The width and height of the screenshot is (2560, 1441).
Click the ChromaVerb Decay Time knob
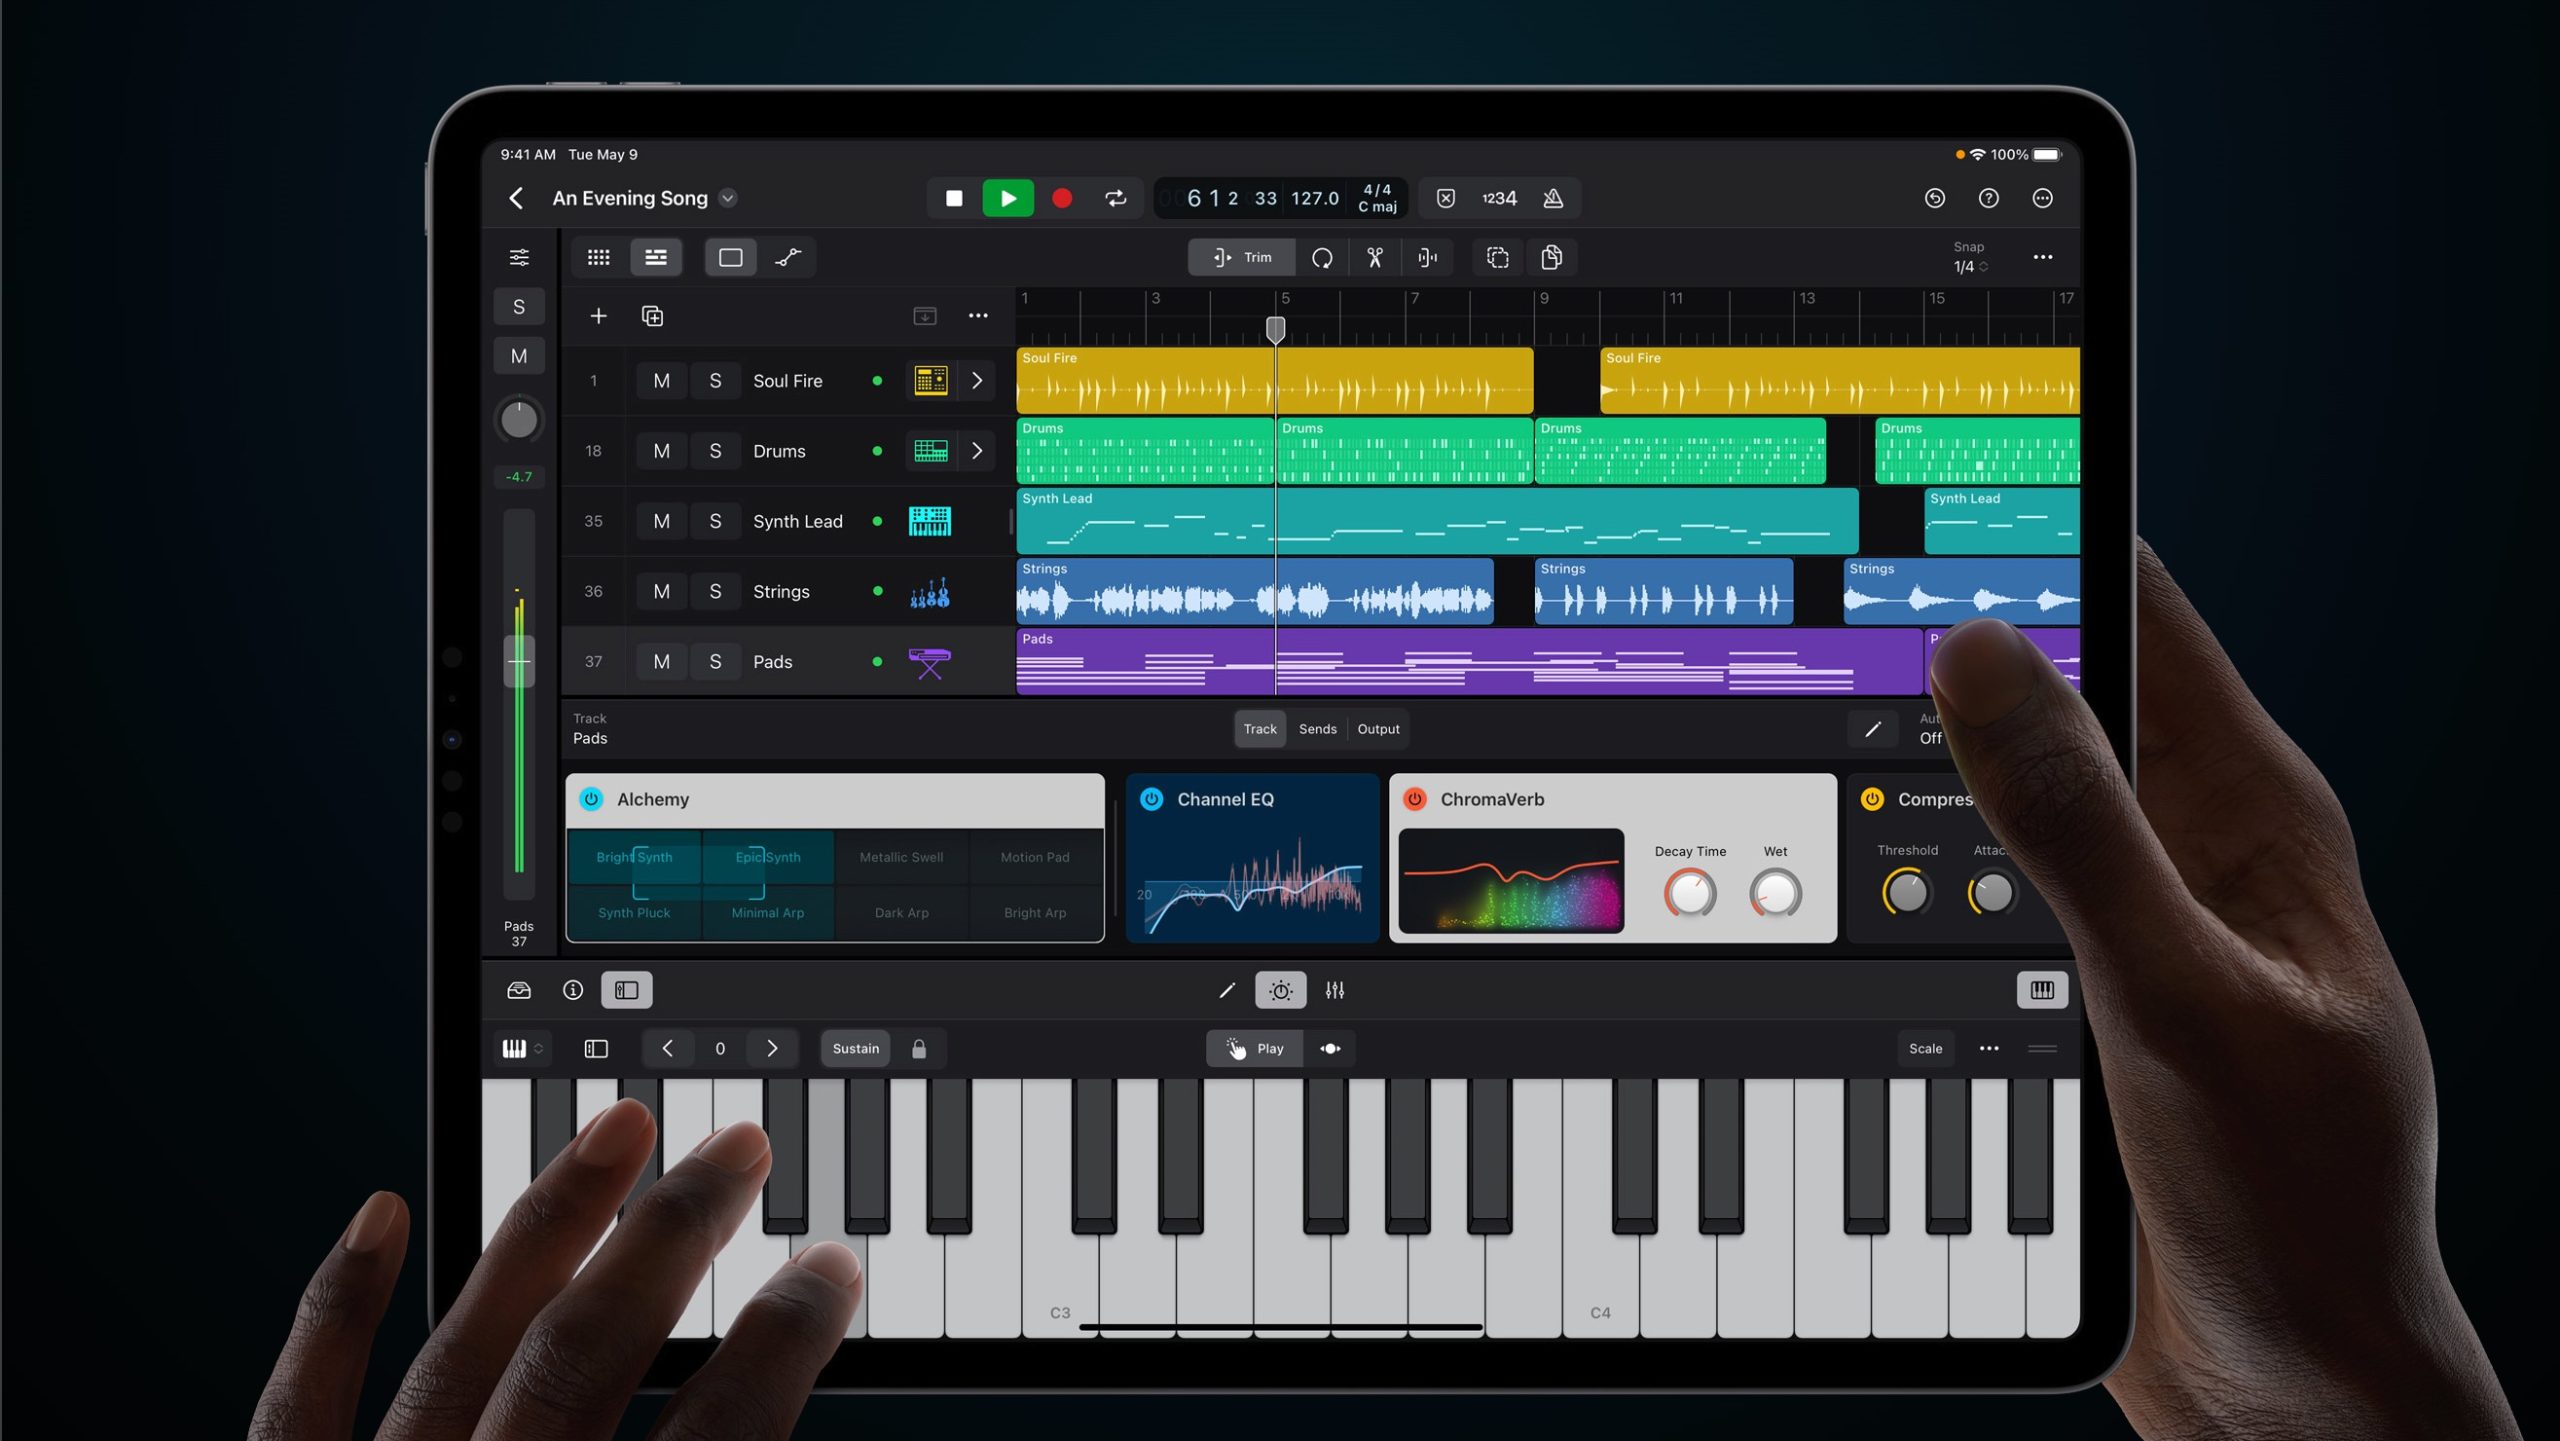[1690, 893]
